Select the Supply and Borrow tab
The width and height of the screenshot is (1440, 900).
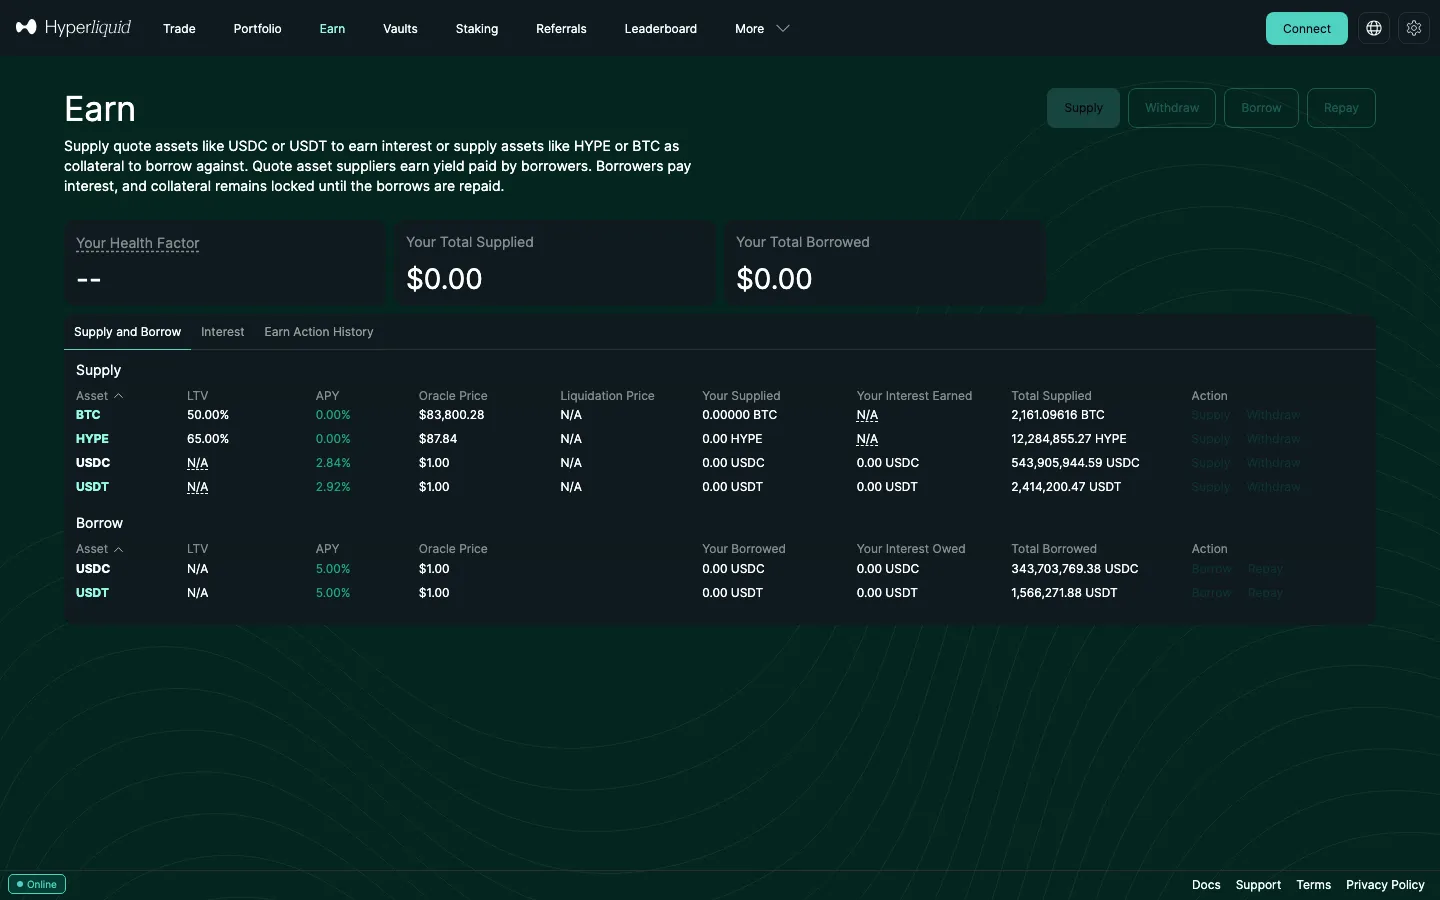[x=127, y=332]
